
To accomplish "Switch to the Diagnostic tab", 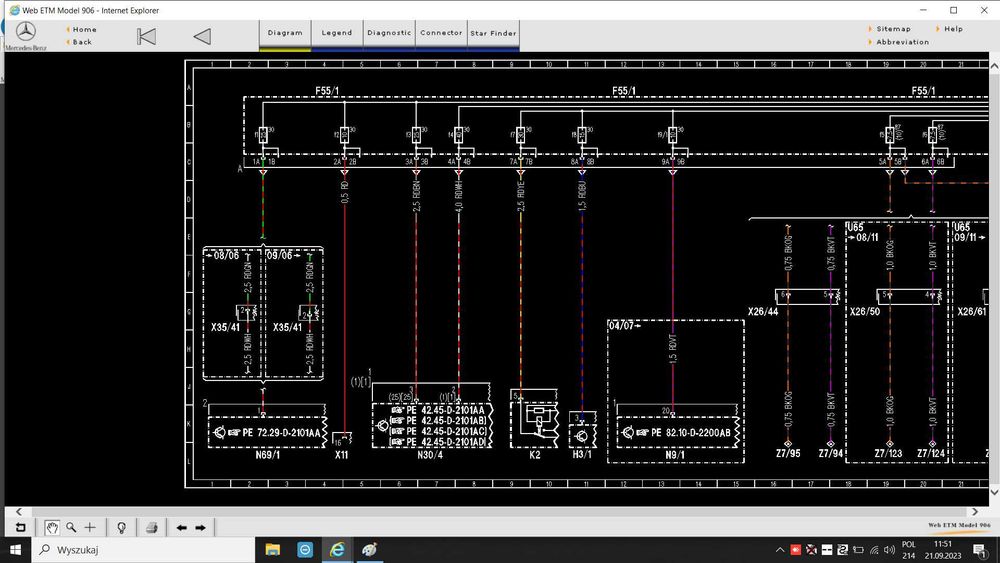I will click(389, 33).
